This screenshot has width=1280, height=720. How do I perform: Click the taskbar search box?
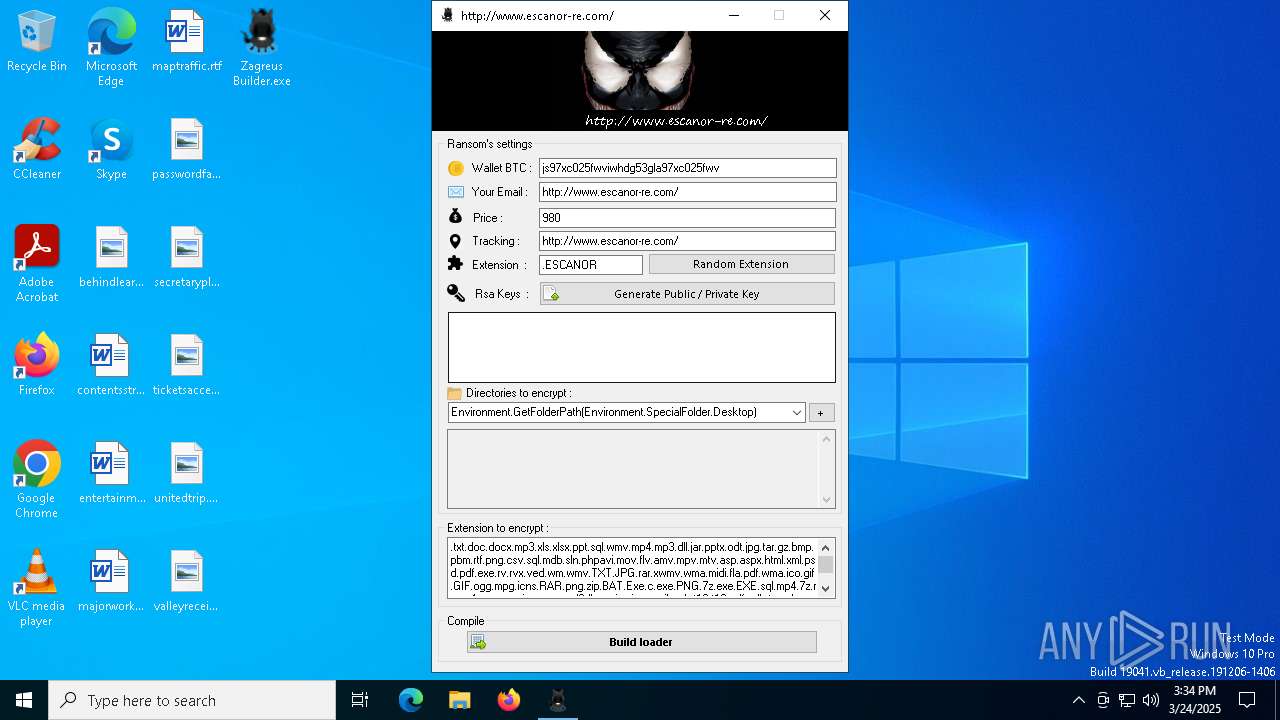192,700
